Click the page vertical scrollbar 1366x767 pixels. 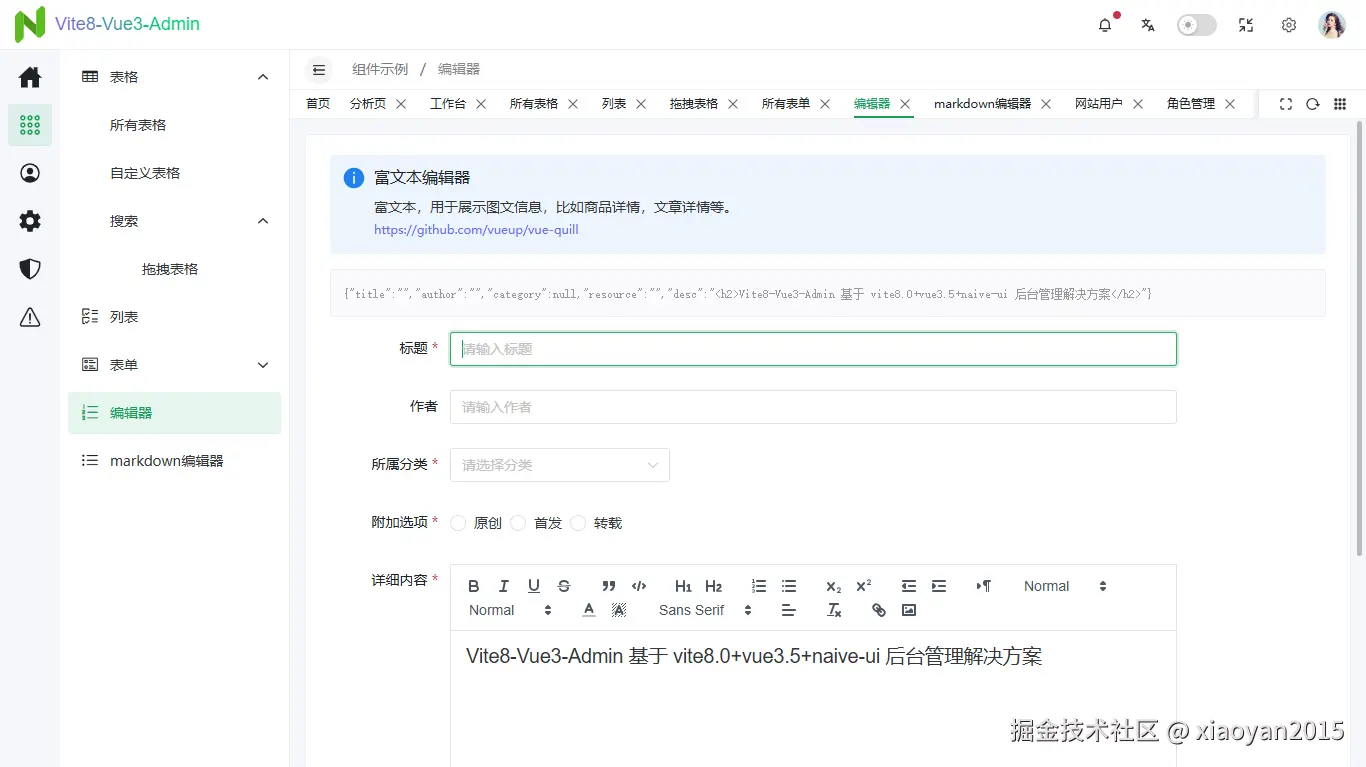point(1359,340)
